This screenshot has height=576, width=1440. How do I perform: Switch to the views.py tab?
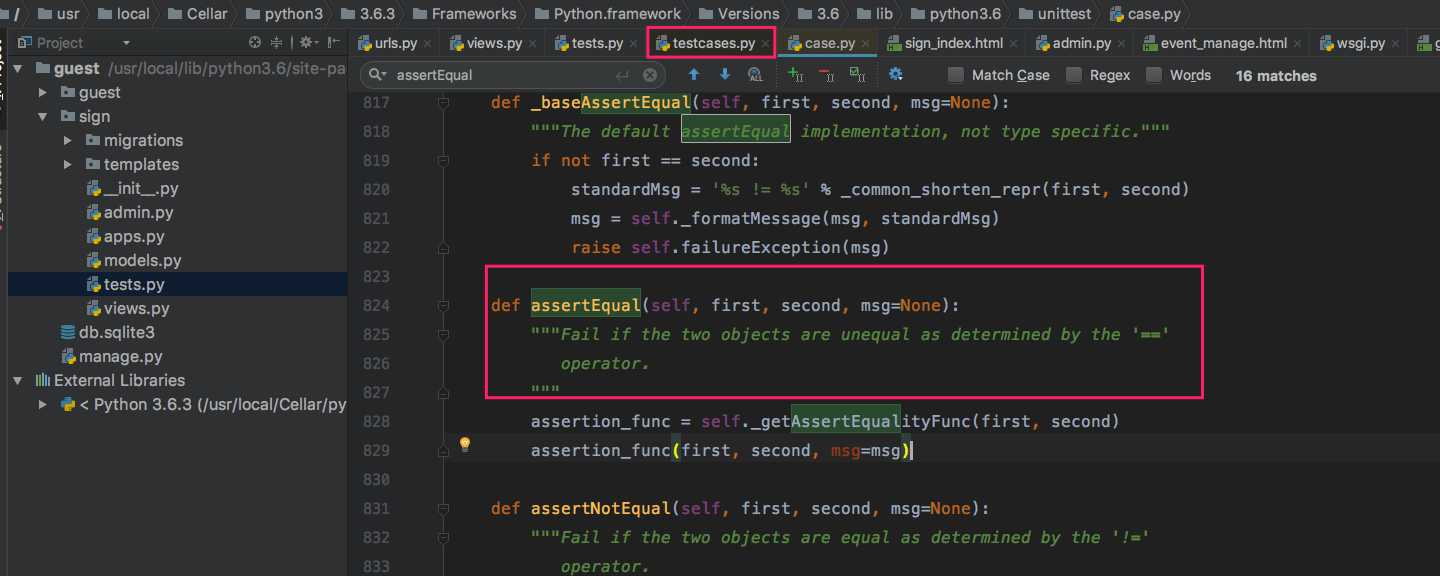(x=493, y=43)
